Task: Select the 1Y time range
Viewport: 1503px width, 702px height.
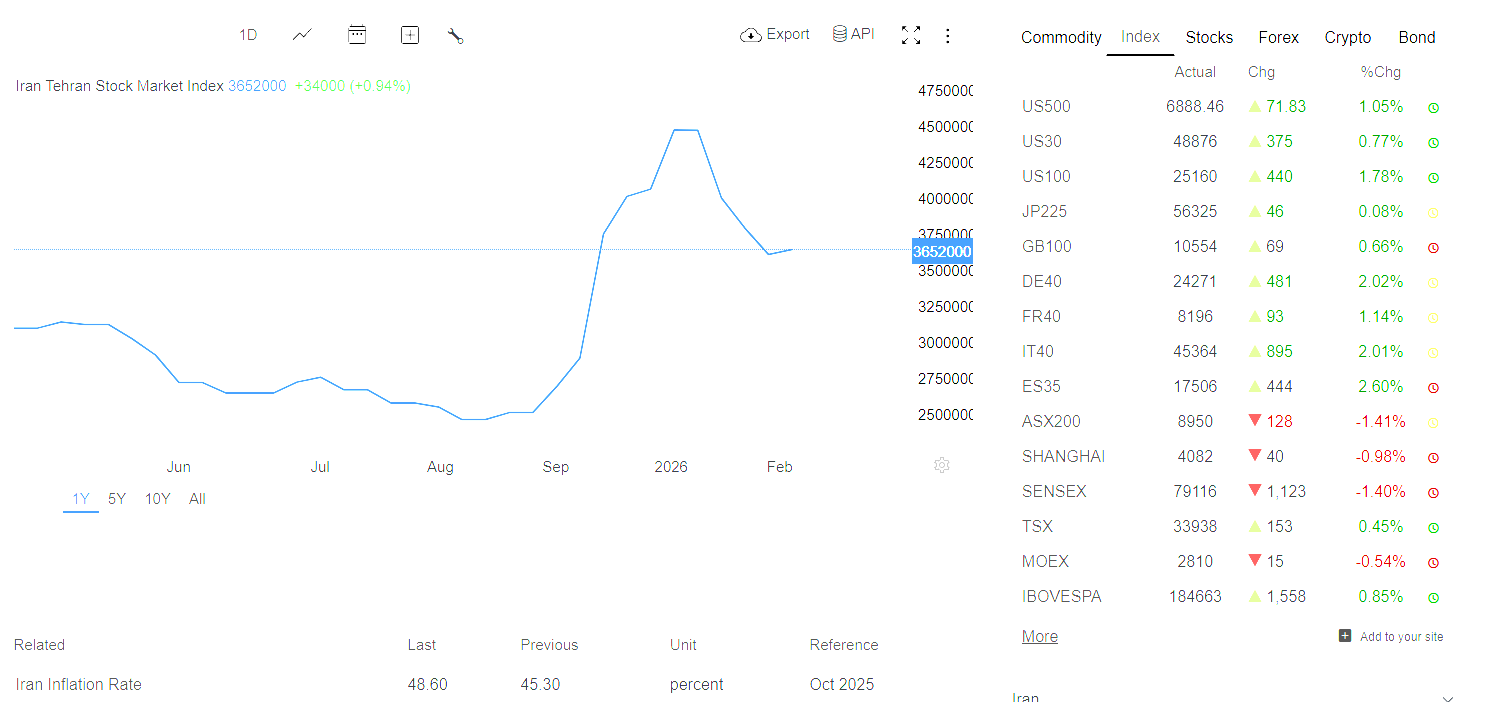Action: (x=81, y=499)
